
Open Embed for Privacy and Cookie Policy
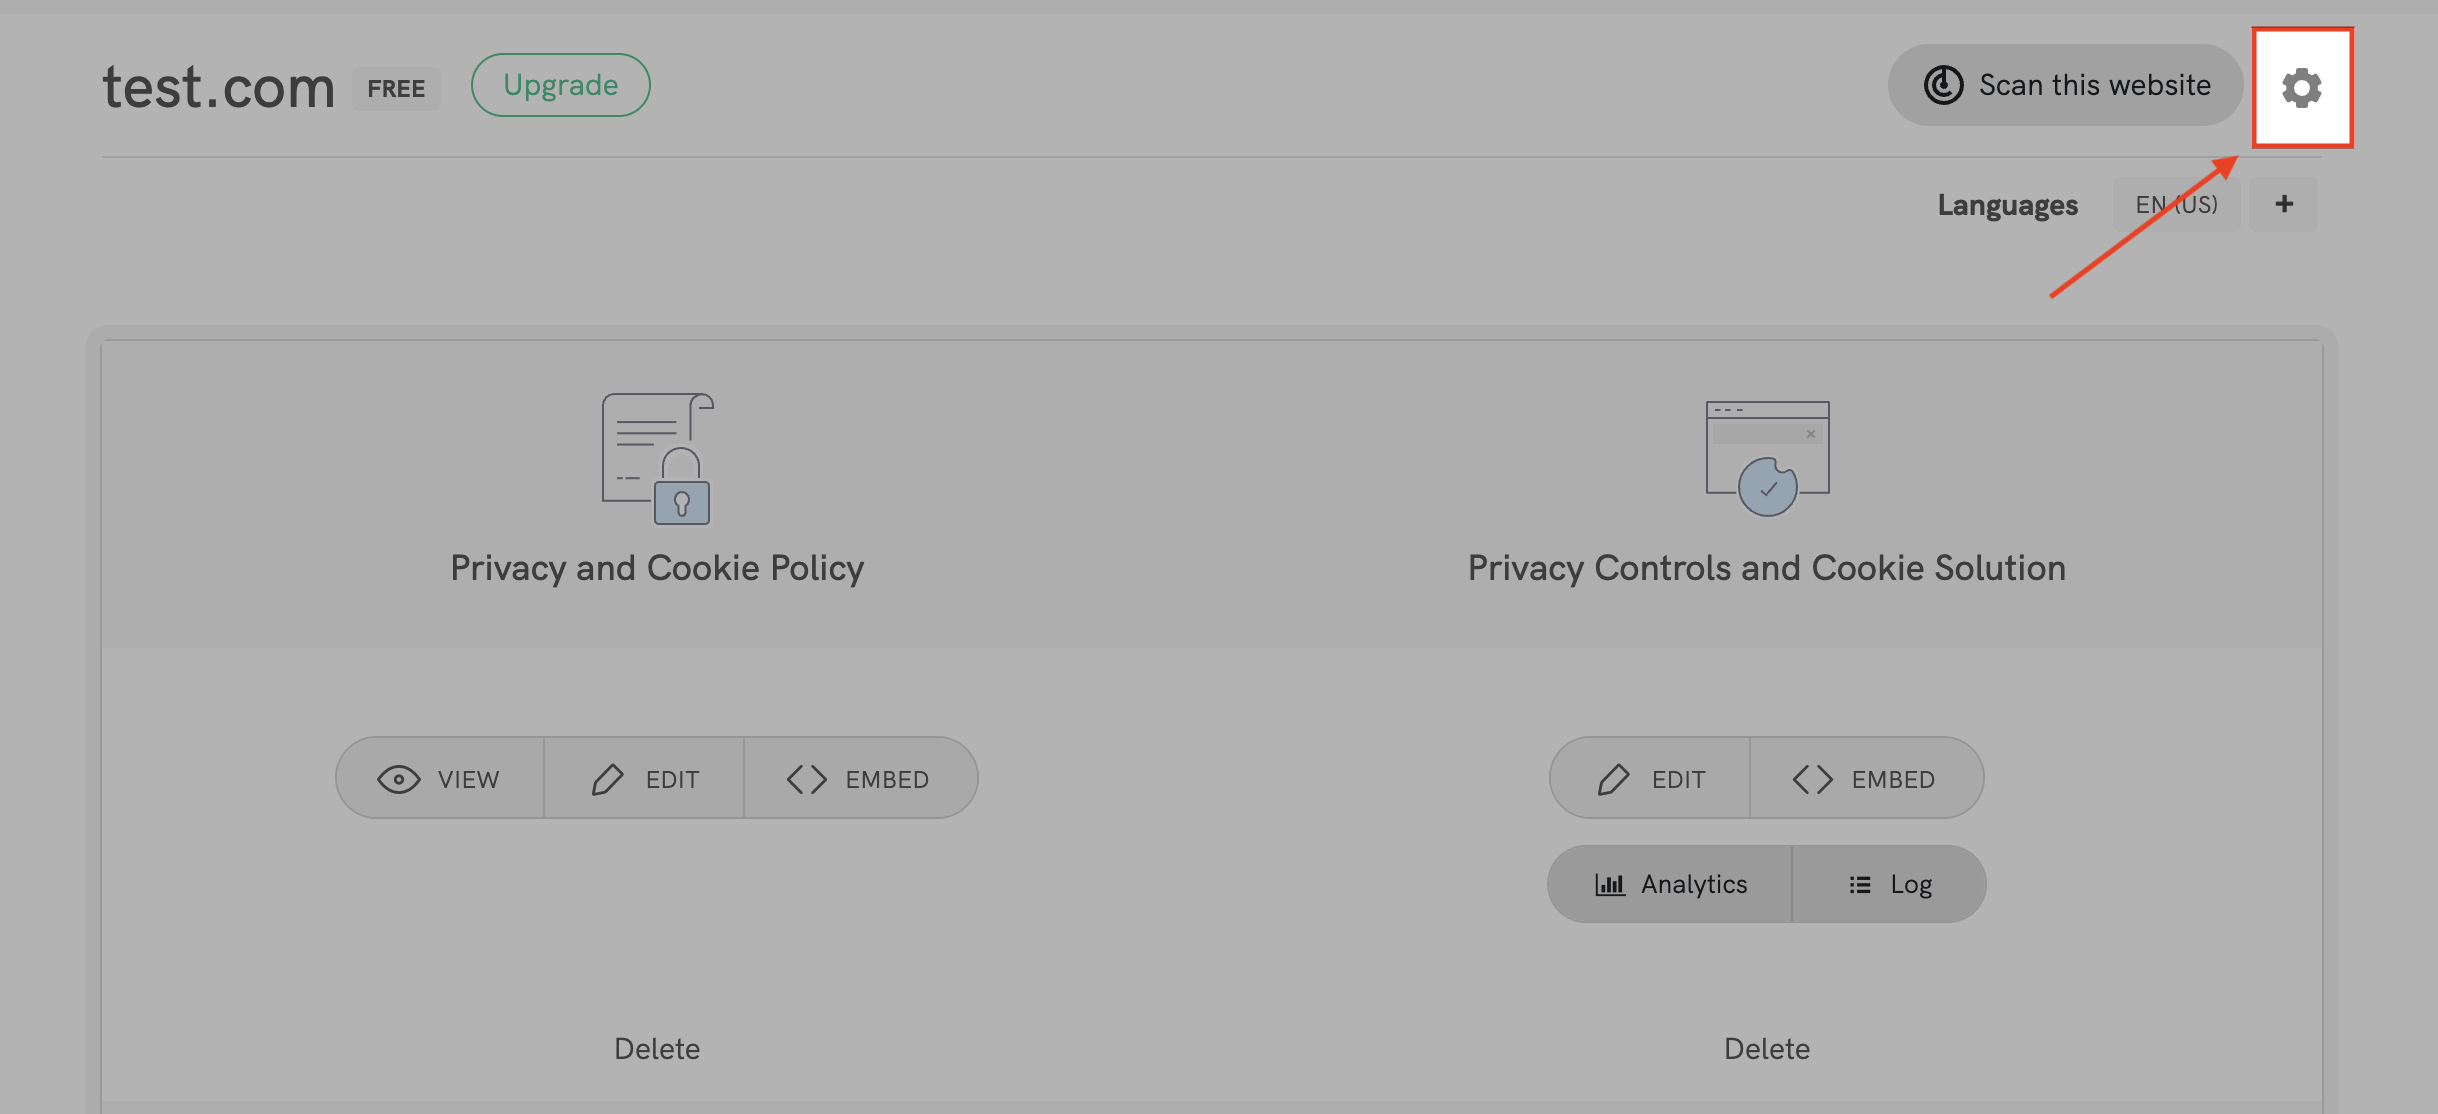(x=859, y=778)
